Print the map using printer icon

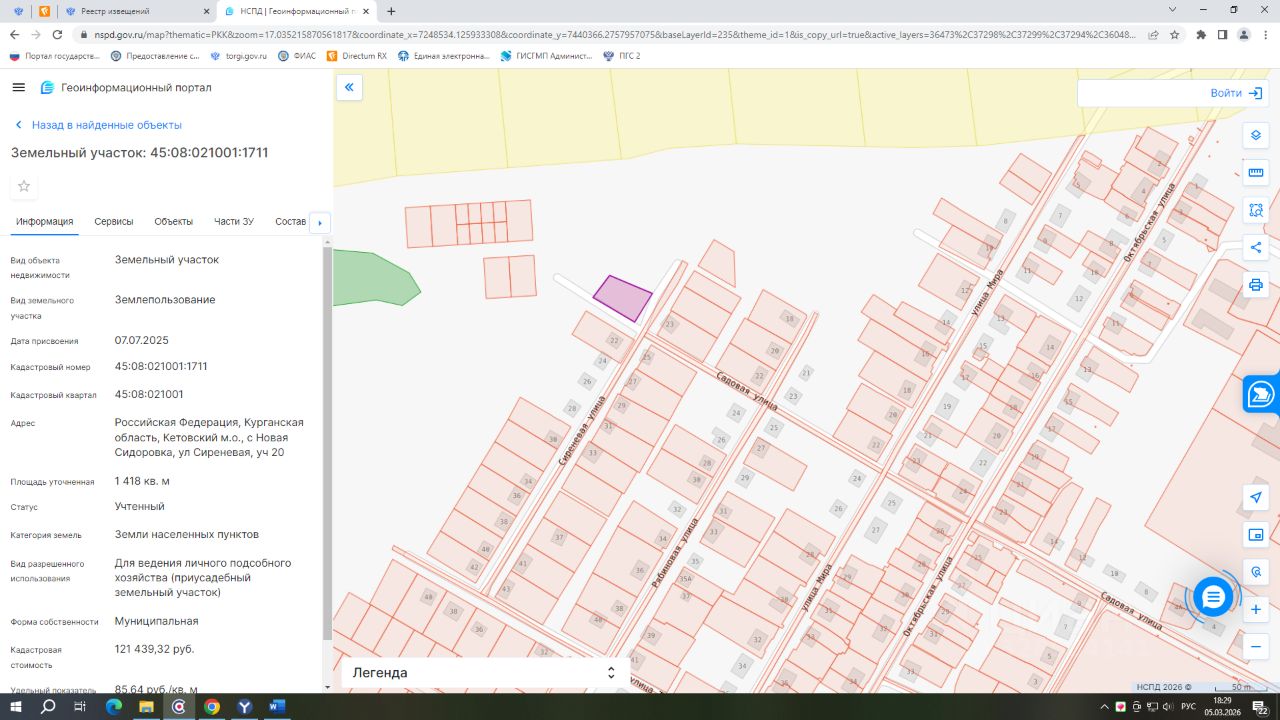1256,284
